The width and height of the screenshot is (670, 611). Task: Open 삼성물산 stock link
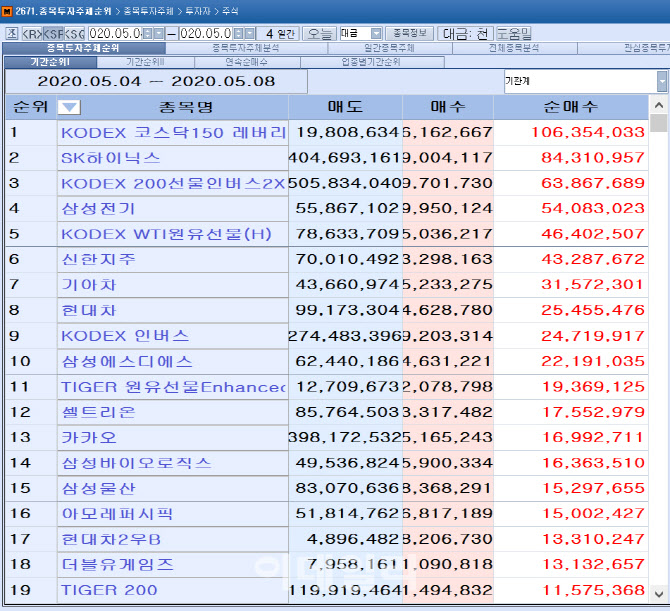coord(98,488)
